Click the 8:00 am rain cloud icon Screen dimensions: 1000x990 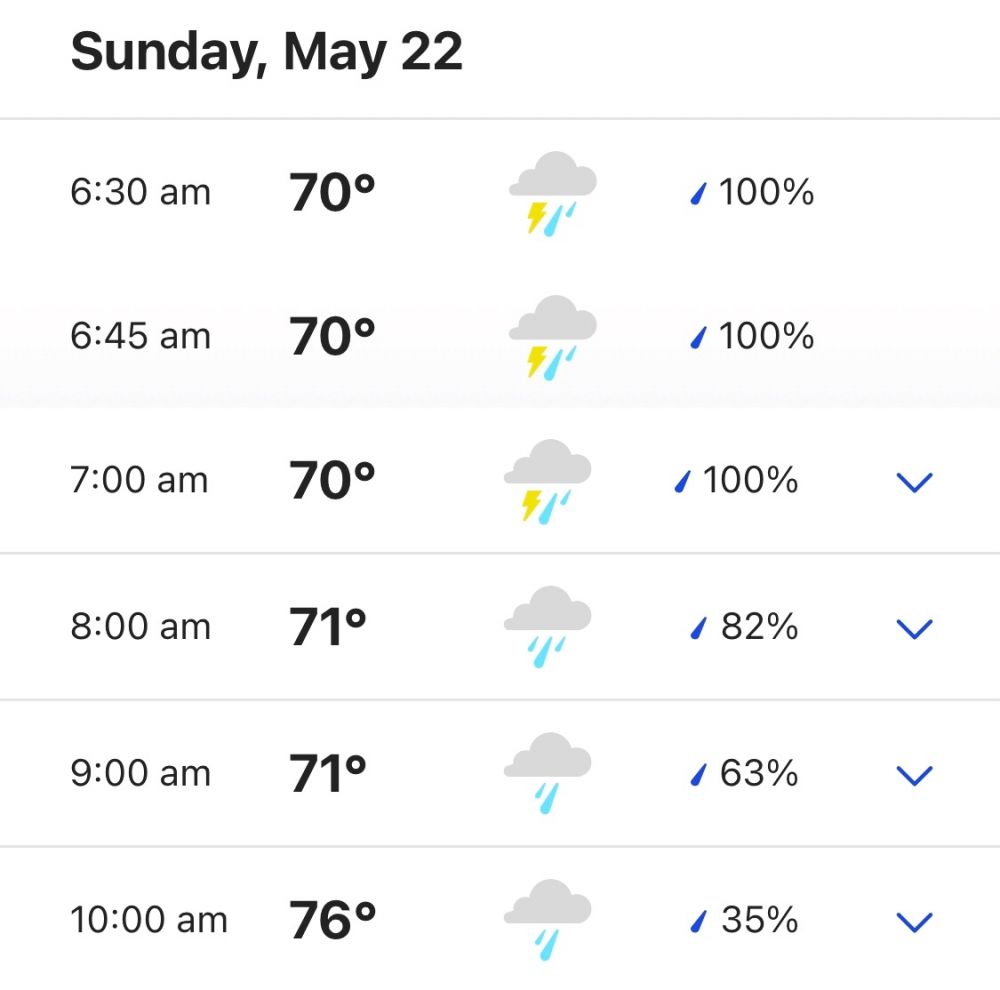pos(547,627)
